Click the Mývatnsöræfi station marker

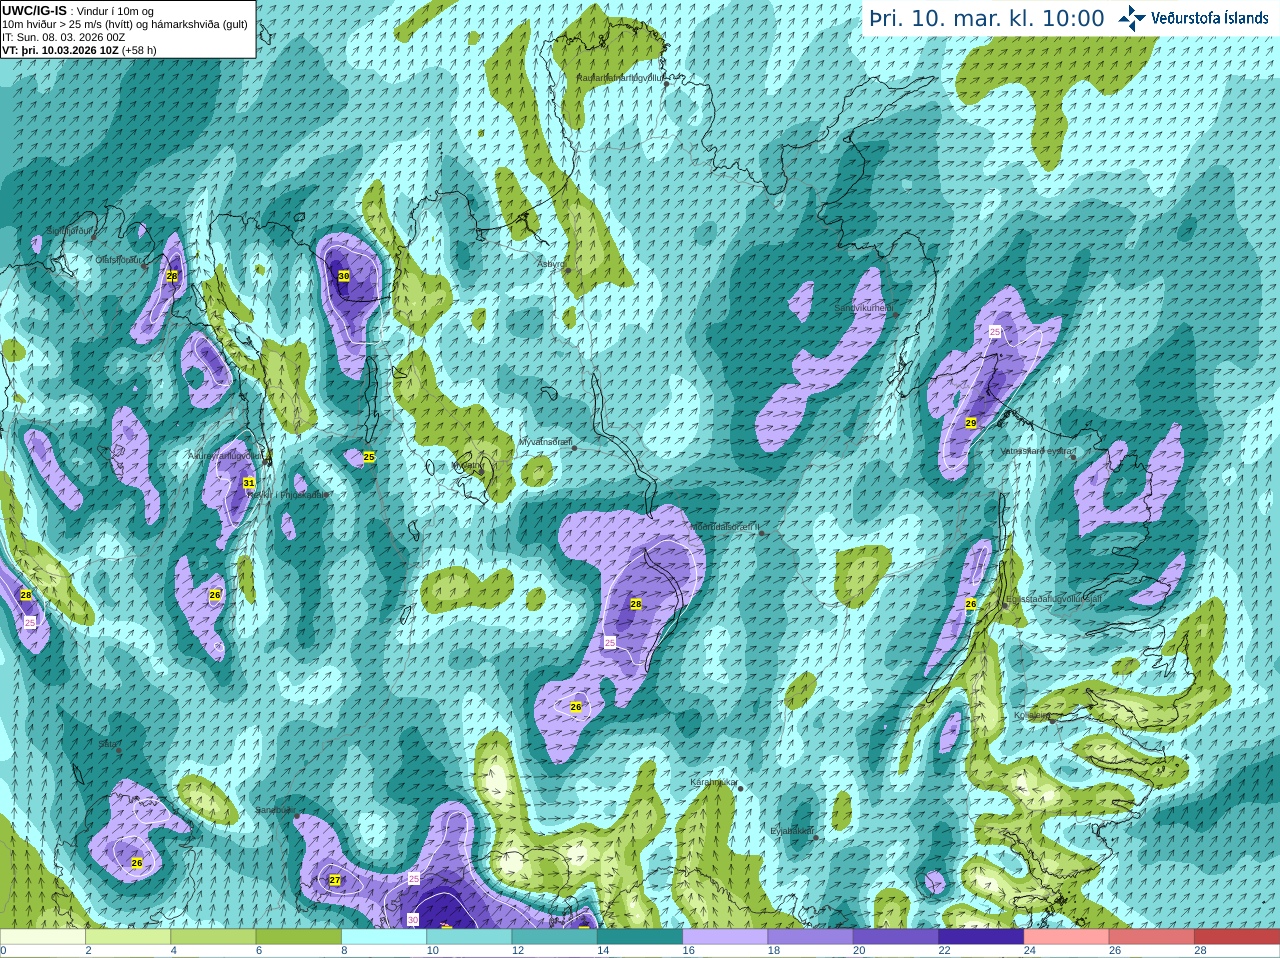(x=574, y=448)
